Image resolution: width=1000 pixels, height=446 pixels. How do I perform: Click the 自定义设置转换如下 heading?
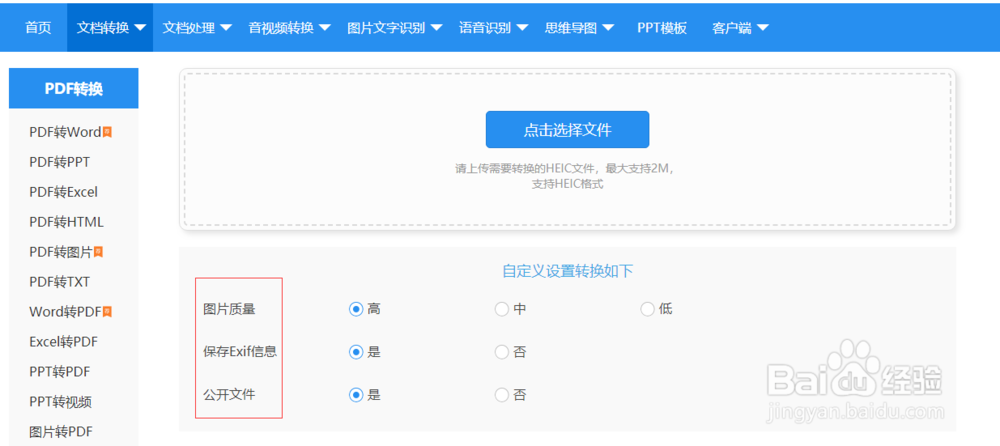click(x=568, y=271)
